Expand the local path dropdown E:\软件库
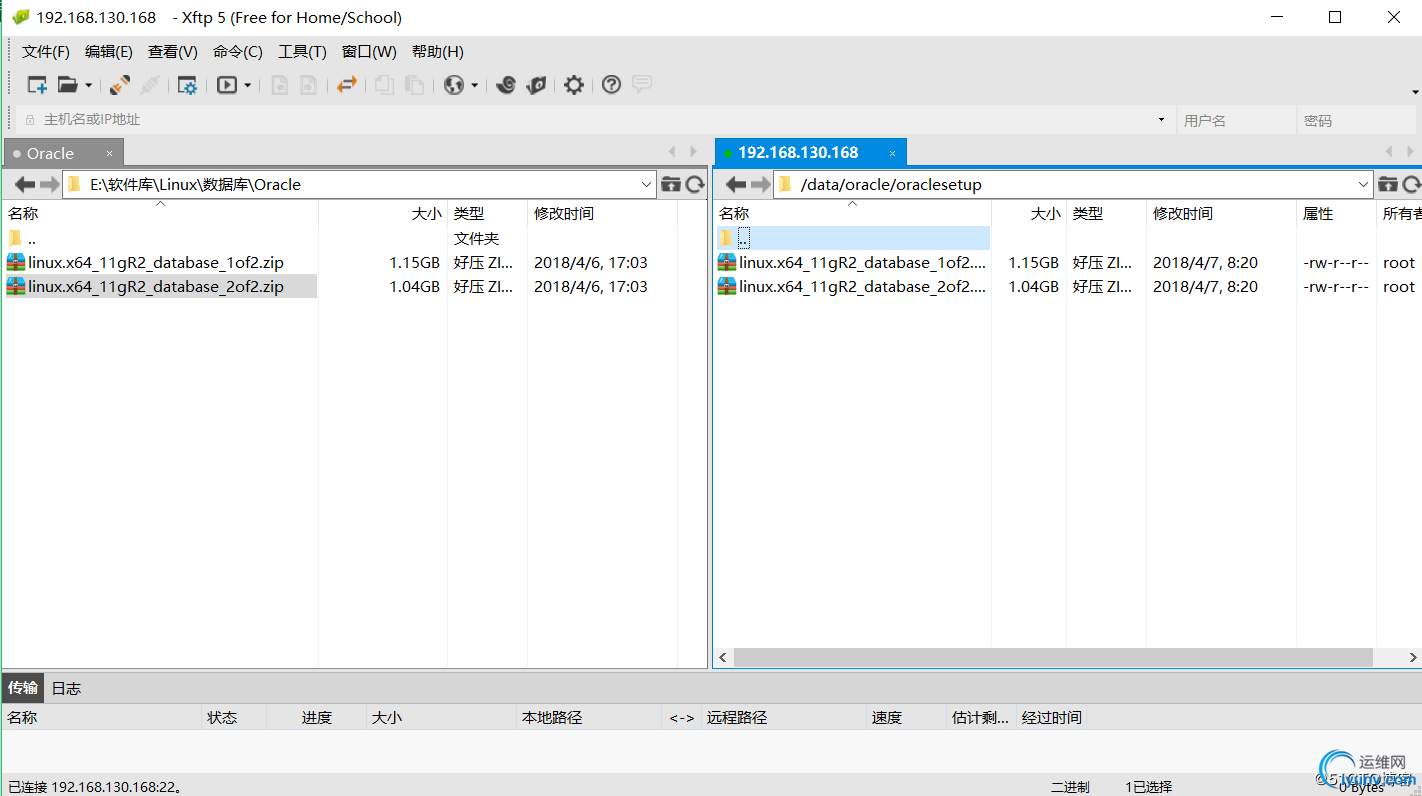The height and width of the screenshot is (796, 1422). click(x=646, y=184)
